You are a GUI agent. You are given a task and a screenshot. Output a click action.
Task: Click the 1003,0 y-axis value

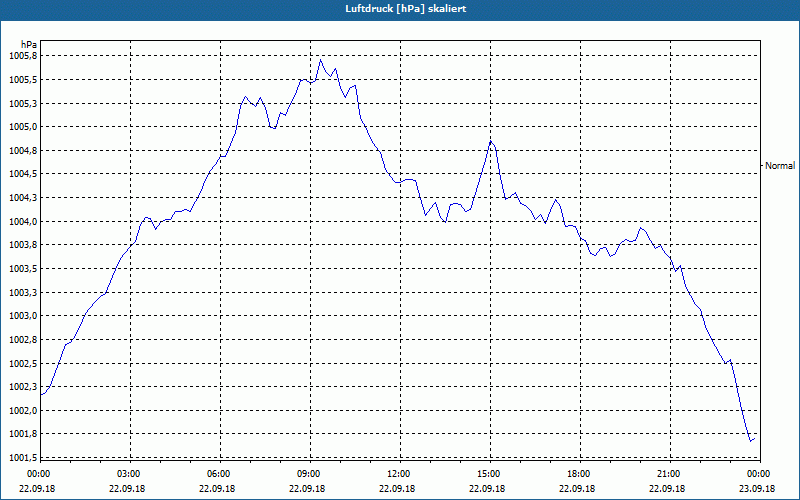click(x=23, y=316)
